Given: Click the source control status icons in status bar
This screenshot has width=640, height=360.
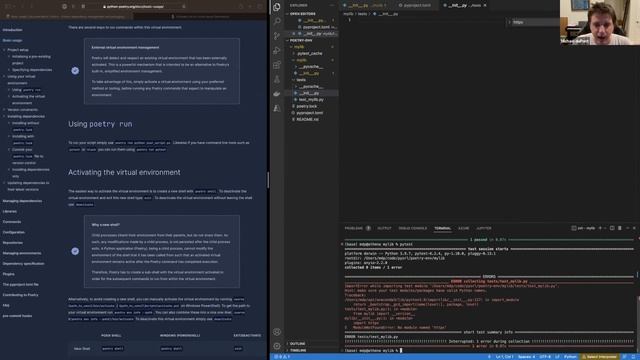Looking at the screenshot, I should tap(282, 357).
